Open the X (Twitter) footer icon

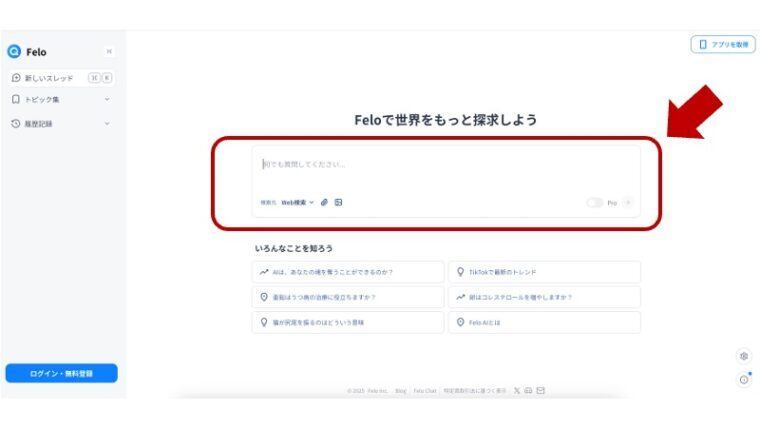(517, 391)
